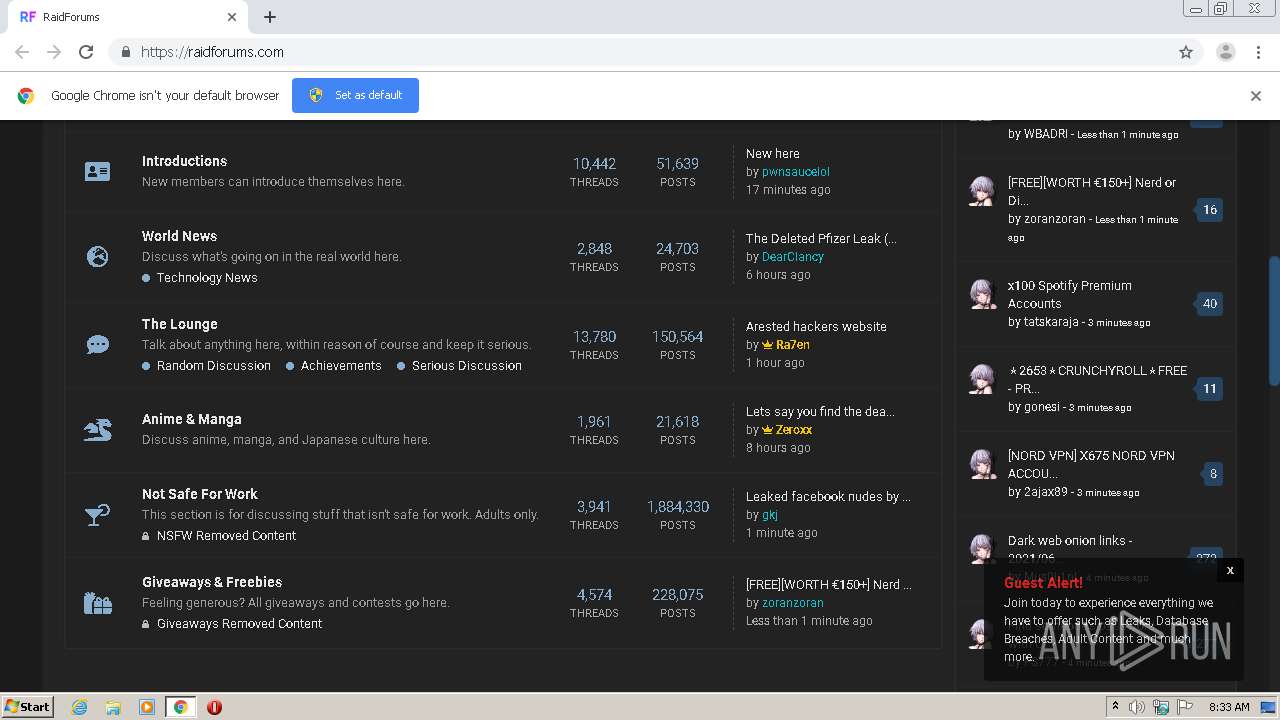
Task: Open Serious Discussion subforum
Action: tap(467, 366)
